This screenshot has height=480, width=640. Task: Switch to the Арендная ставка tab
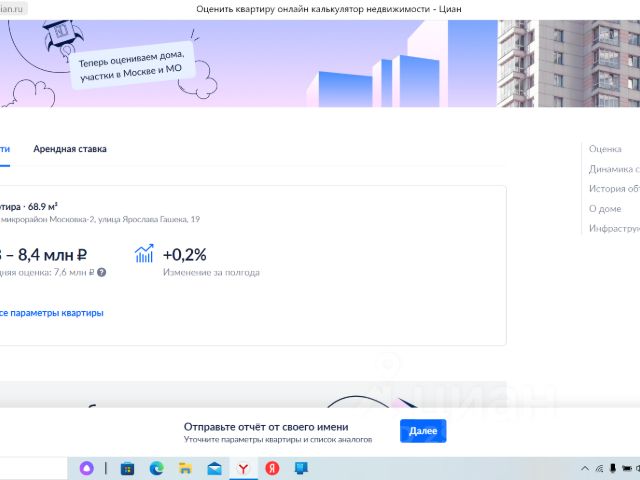tap(70, 149)
